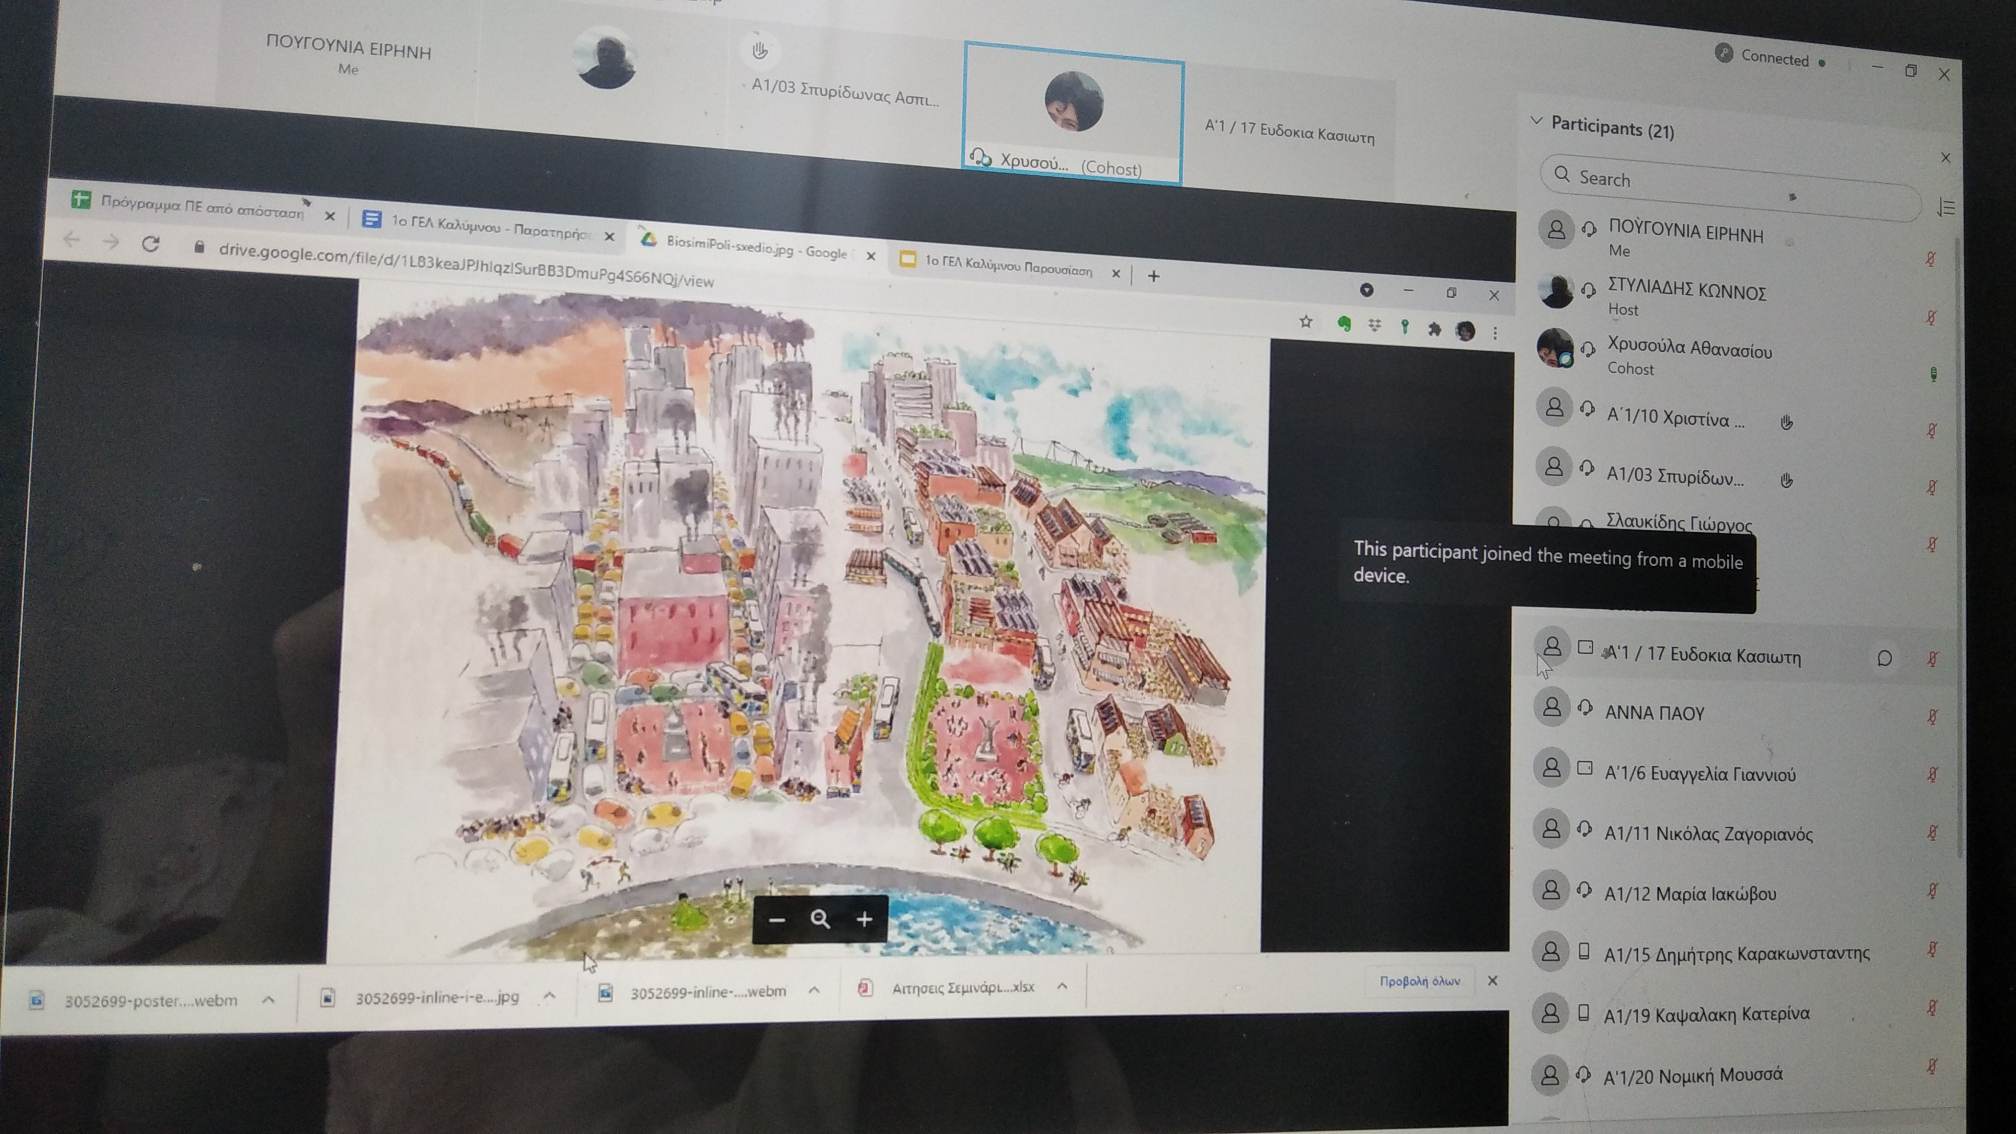
Task: Open extensions puzzle icon
Action: point(1434,329)
